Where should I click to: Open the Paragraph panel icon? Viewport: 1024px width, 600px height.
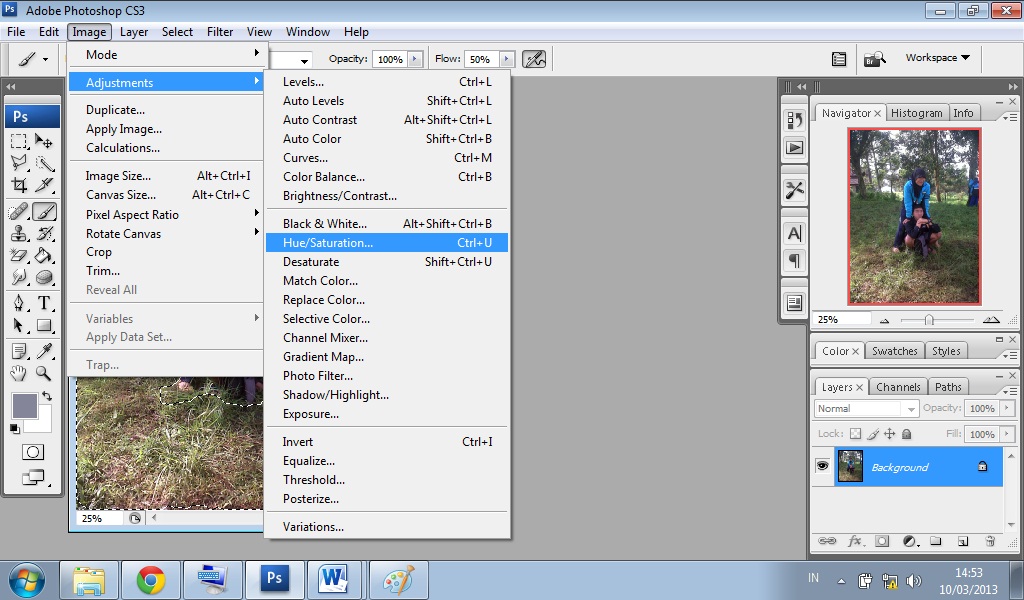(x=794, y=261)
